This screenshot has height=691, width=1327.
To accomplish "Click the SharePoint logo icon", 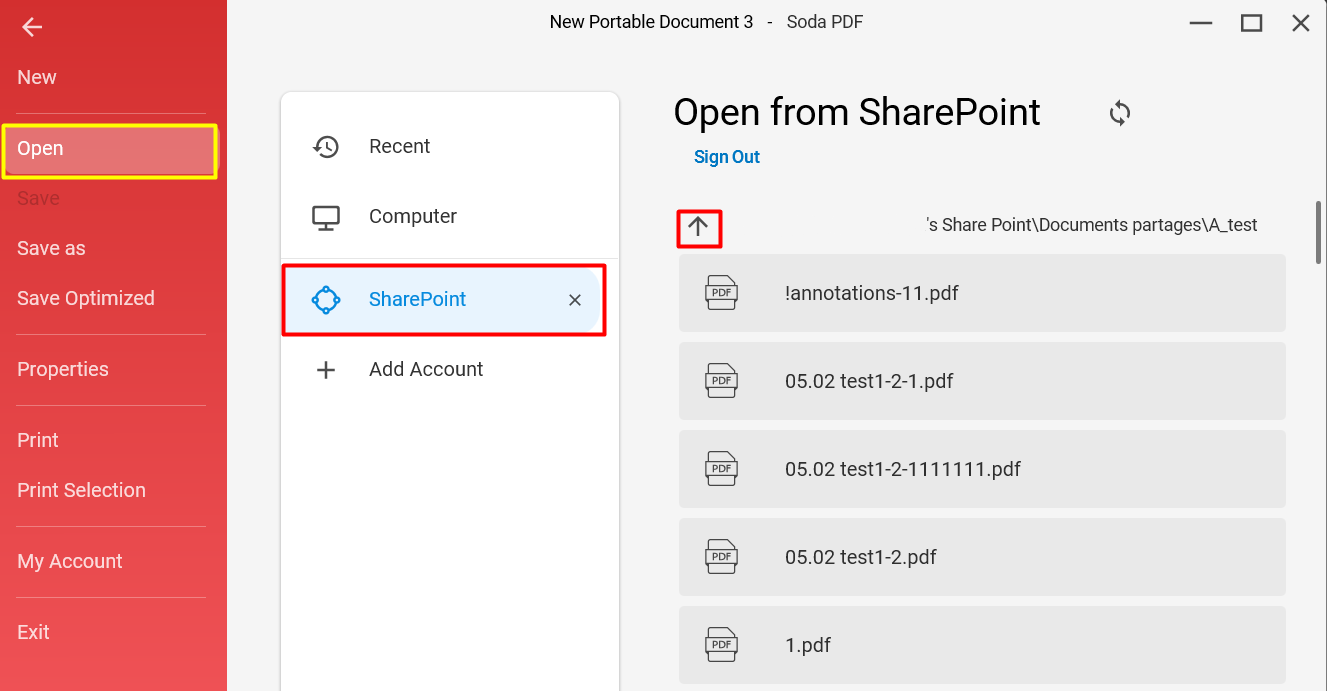I will pos(326,300).
